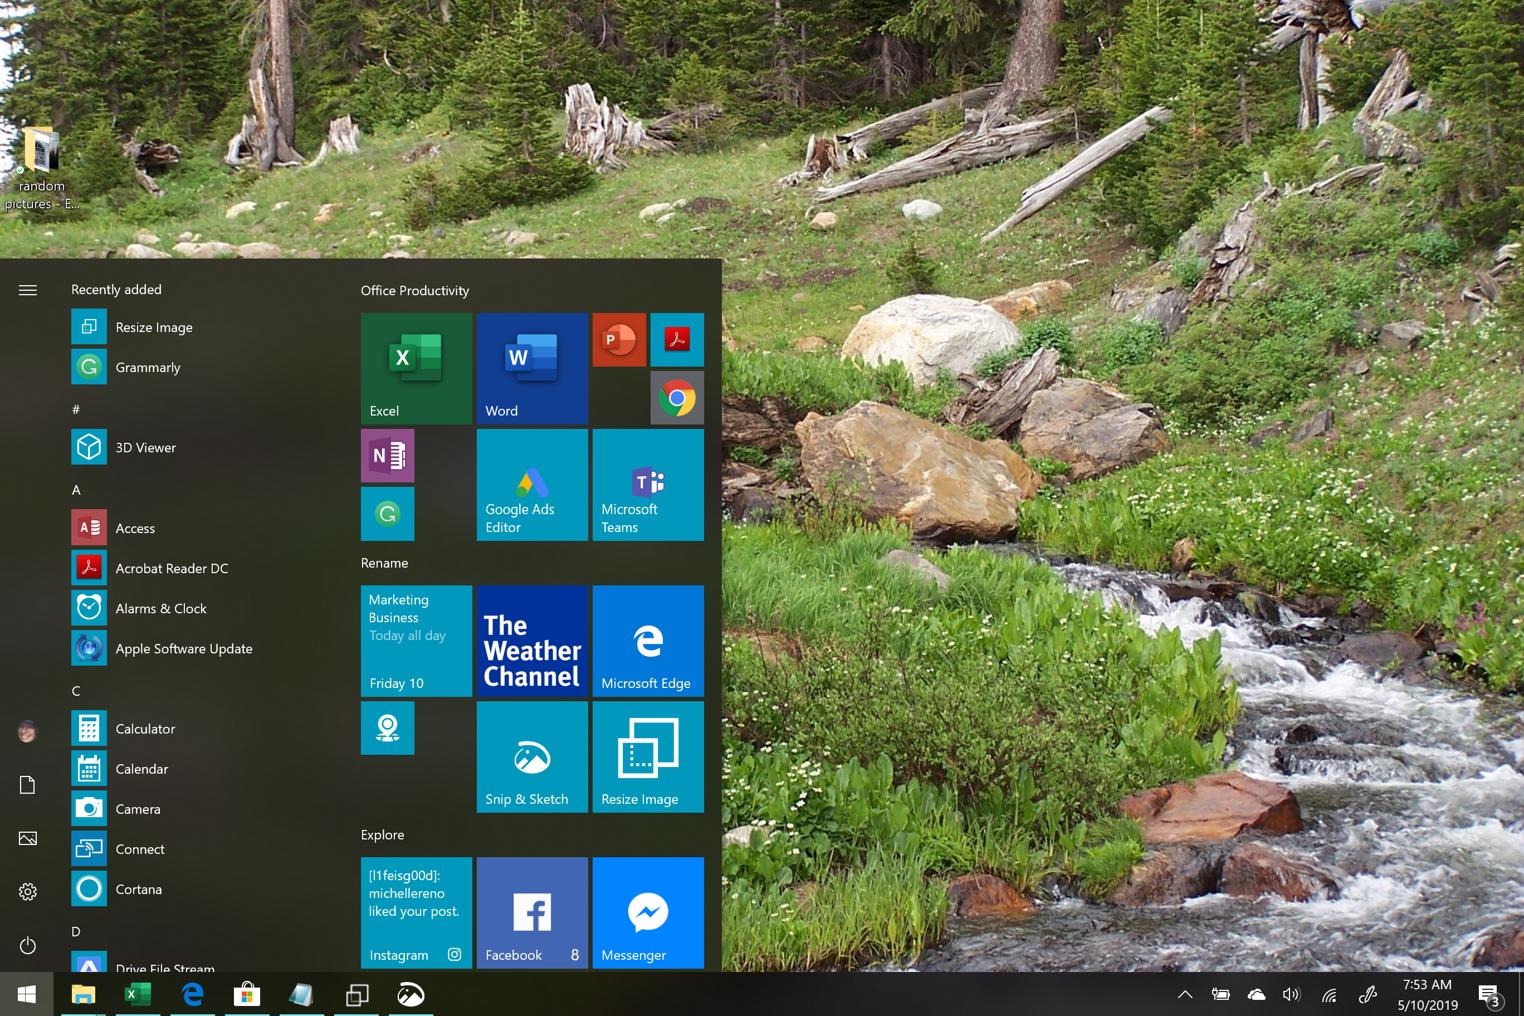The height and width of the screenshot is (1016, 1524).
Task: Open the Grammarly small tile
Action: 387,514
